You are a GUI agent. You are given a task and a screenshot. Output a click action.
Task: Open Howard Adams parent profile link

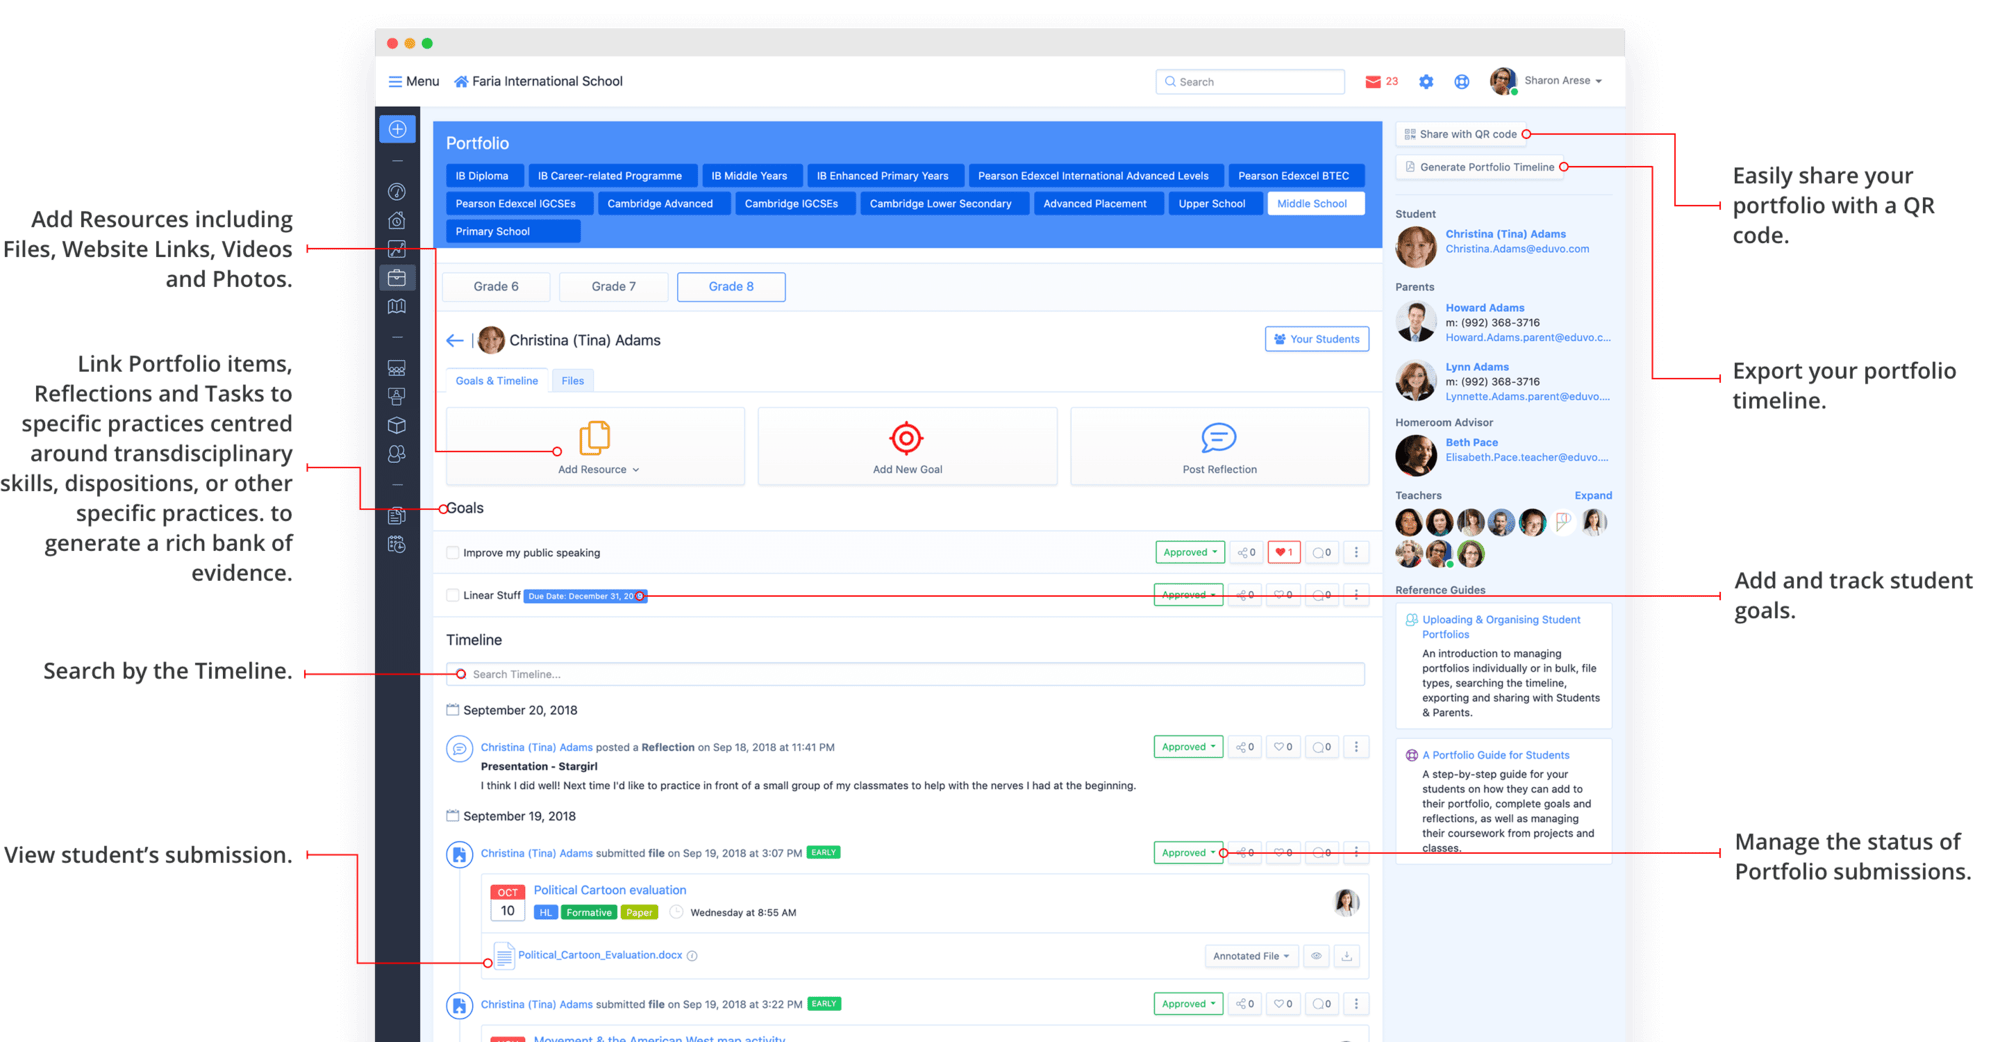[1485, 308]
